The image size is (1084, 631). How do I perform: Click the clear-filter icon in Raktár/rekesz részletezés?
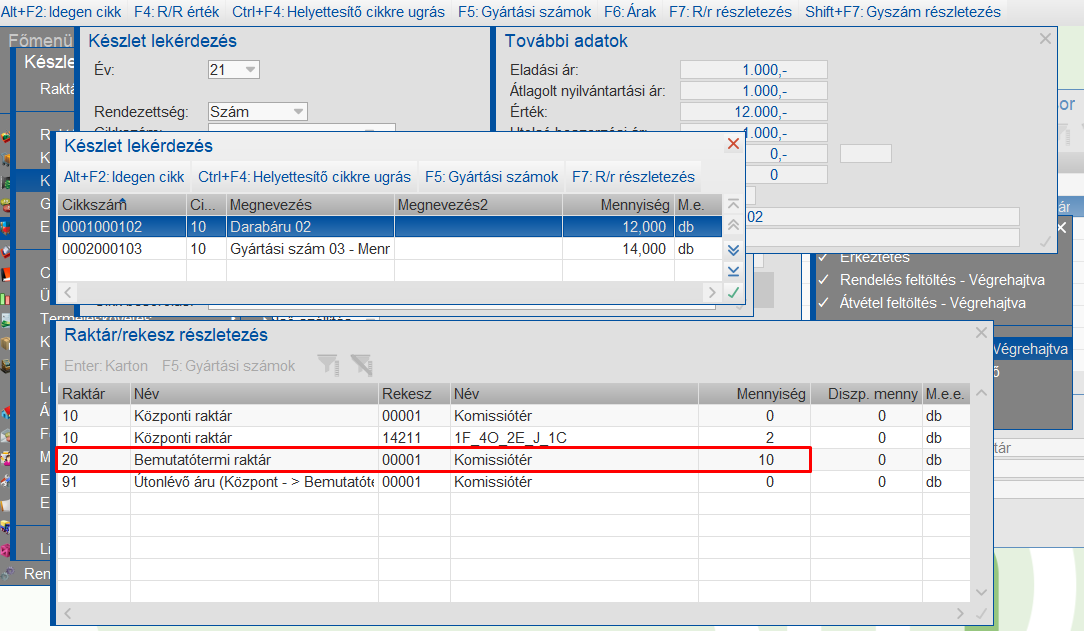pos(362,365)
